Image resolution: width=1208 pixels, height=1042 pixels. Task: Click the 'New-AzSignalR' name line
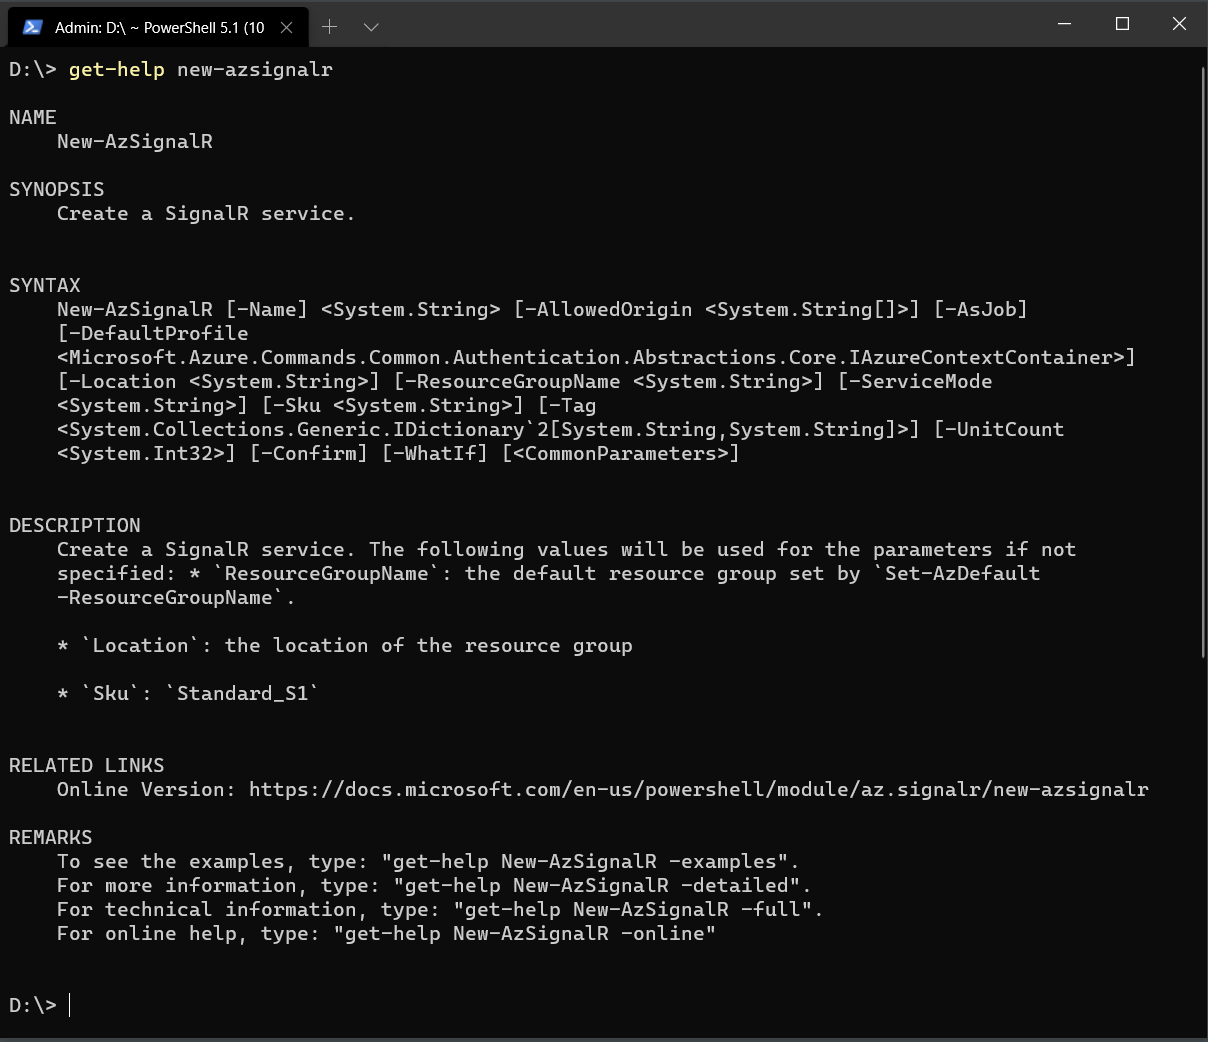tap(135, 141)
